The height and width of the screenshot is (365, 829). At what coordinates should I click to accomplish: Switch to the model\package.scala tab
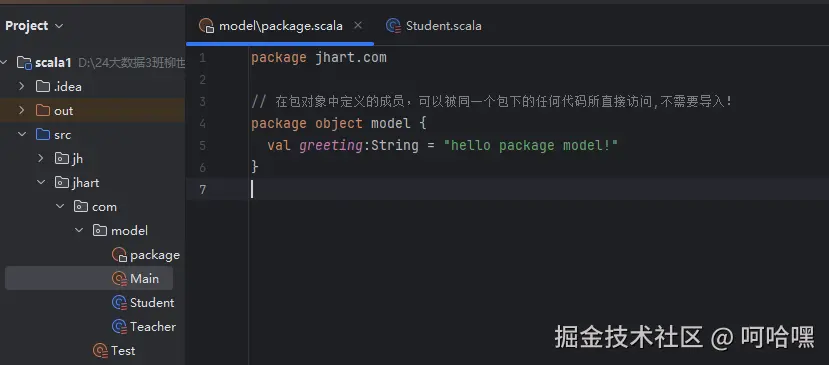(x=281, y=26)
